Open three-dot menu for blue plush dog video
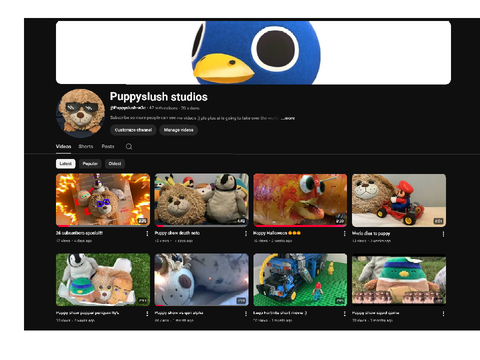The width and height of the screenshot is (480, 360). [x=246, y=314]
